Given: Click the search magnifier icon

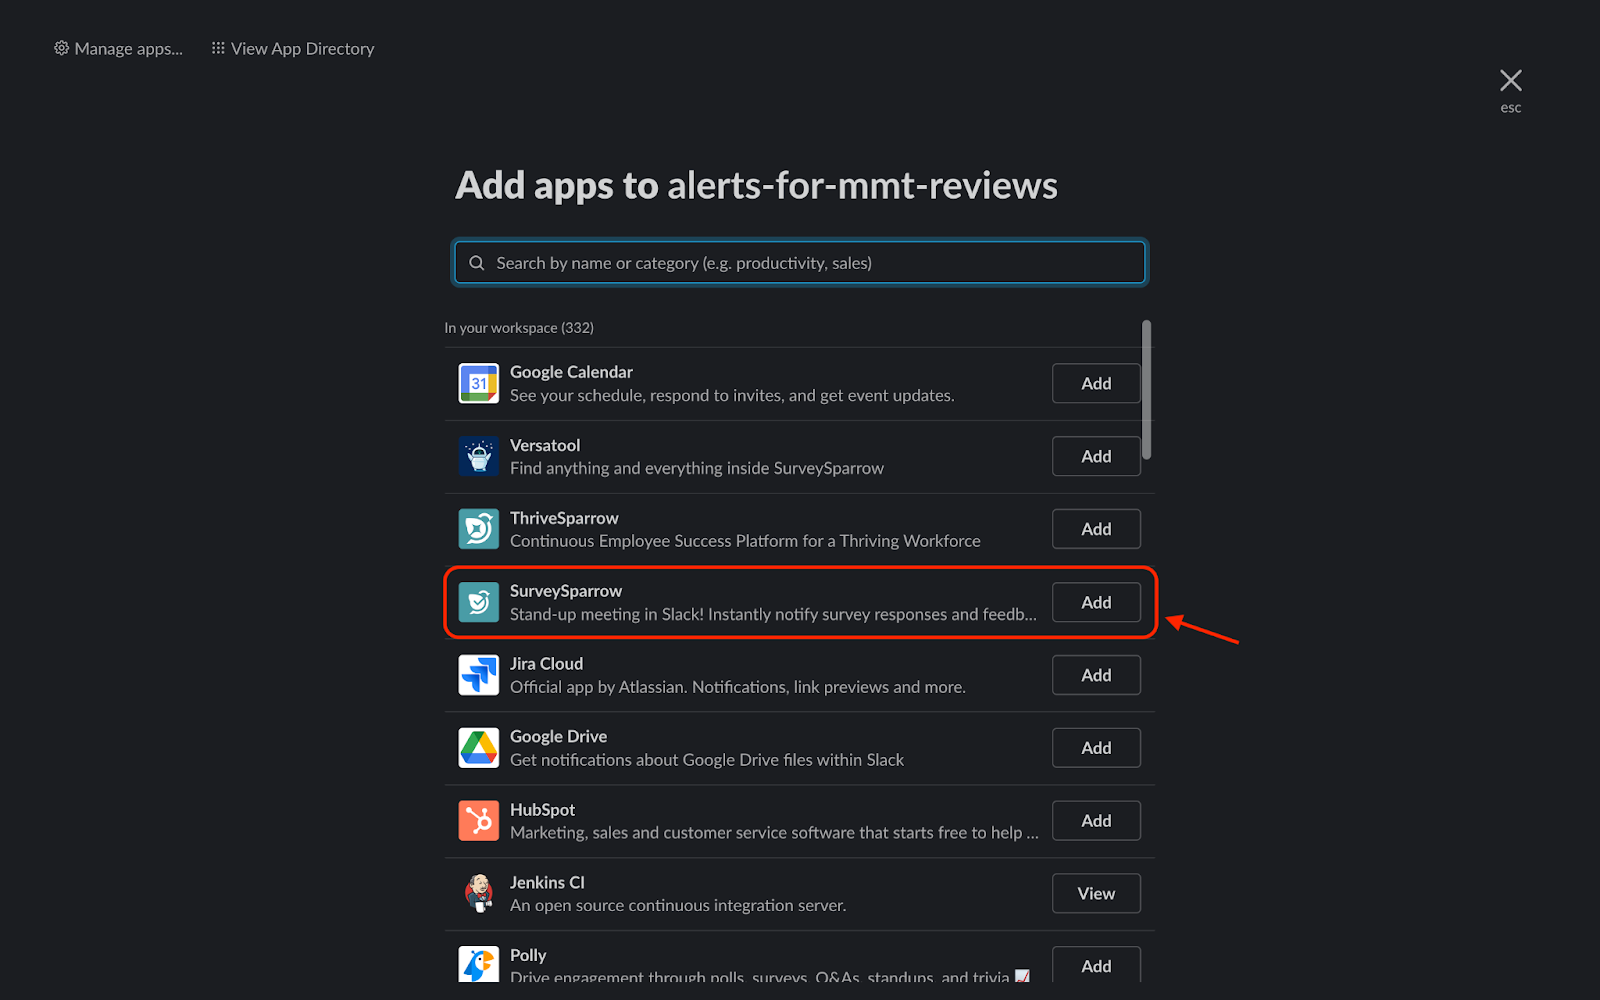Looking at the screenshot, I should (x=477, y=263).
